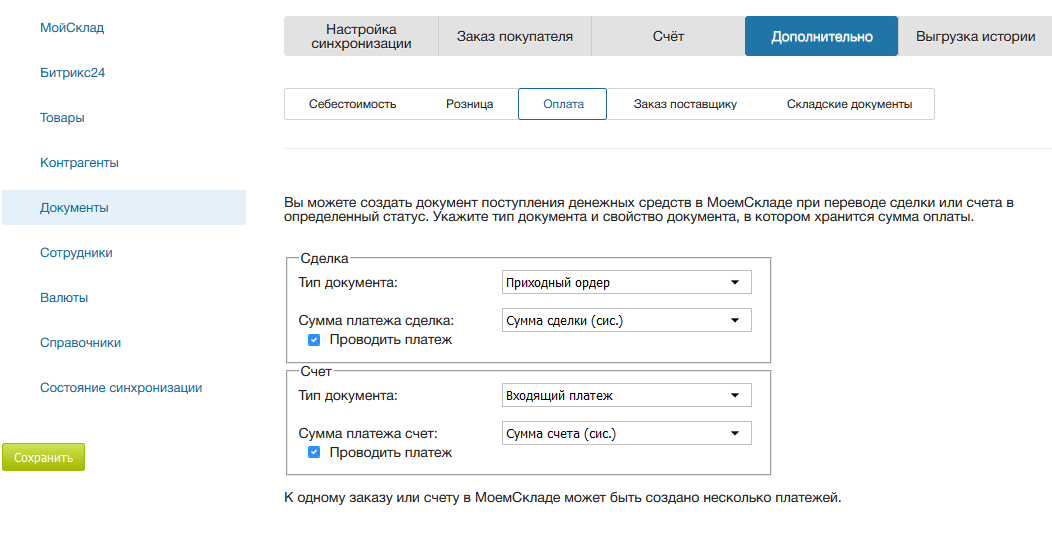Screen dimensions: 1052x550
Task: Switch to 'Заказ поставщику' sub-tab
Action: [x=685, y=104]
